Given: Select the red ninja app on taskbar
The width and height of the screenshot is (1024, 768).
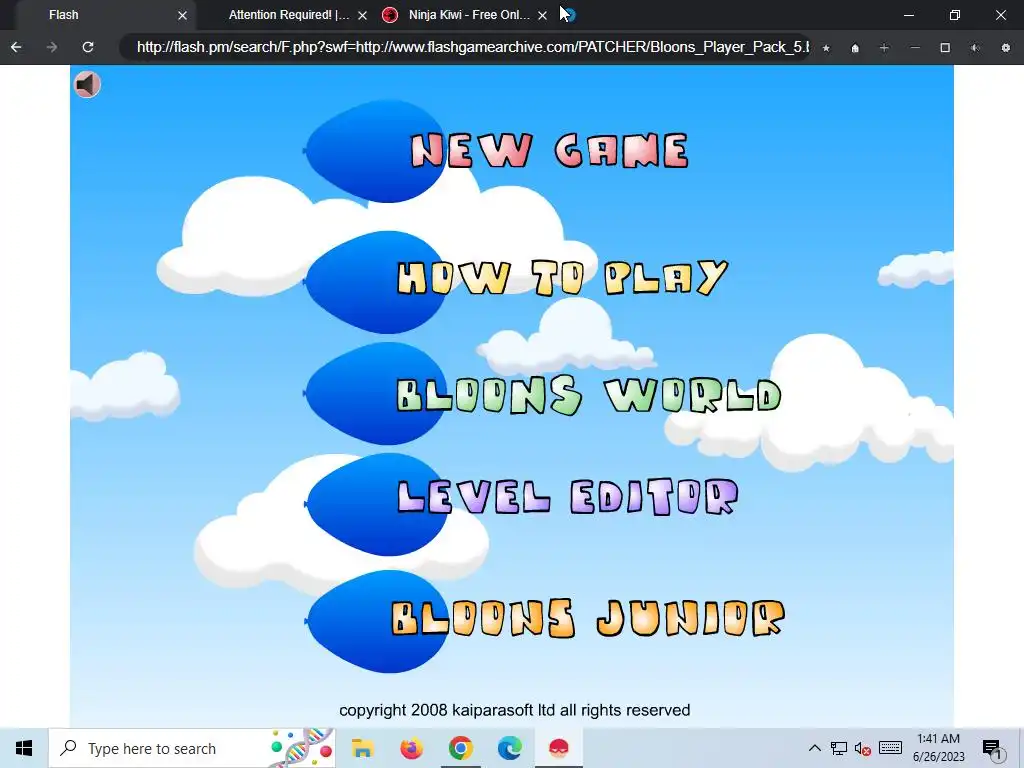Looking at the screenshot, I should (x=558, y=748).
